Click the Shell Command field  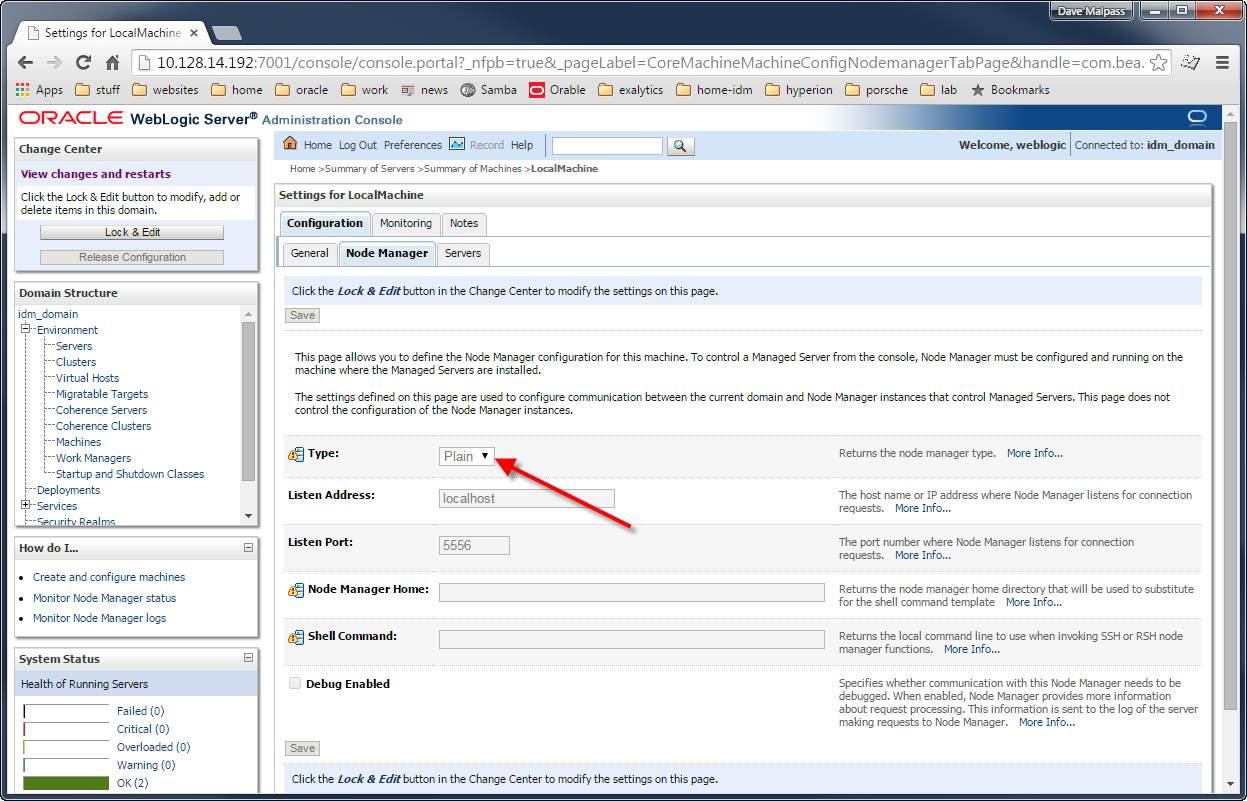tap(632, 639)
